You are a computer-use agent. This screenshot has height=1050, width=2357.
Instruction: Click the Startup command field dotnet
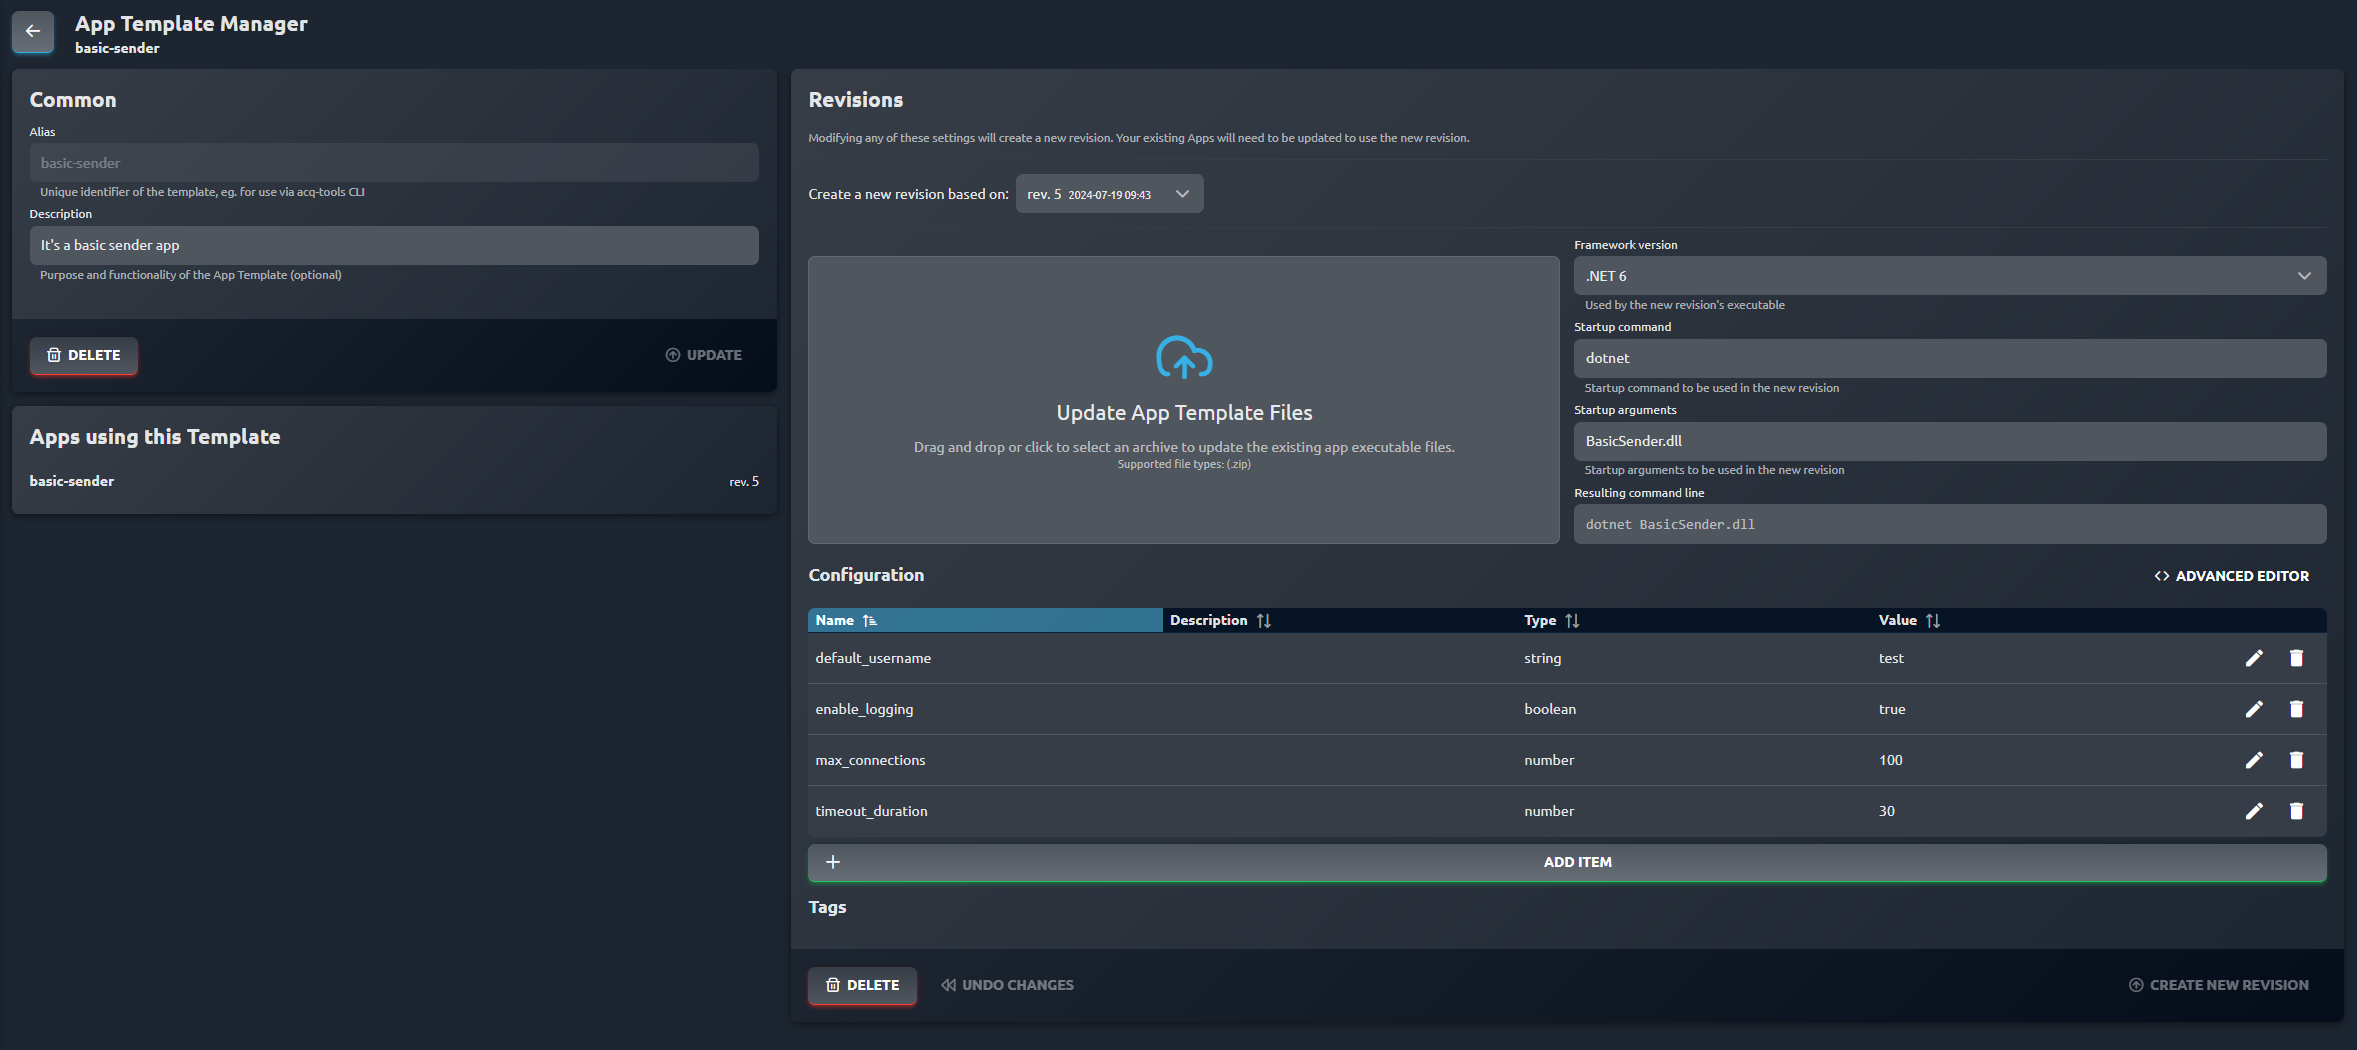(x=1949, y=358)
